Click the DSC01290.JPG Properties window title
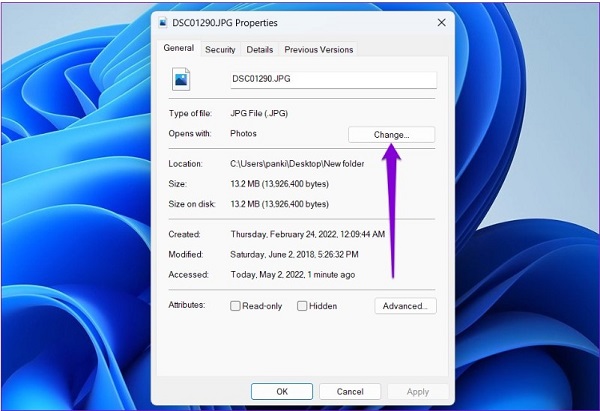Image resolution: width=600 pixels, height=411 pixels. 225,23
